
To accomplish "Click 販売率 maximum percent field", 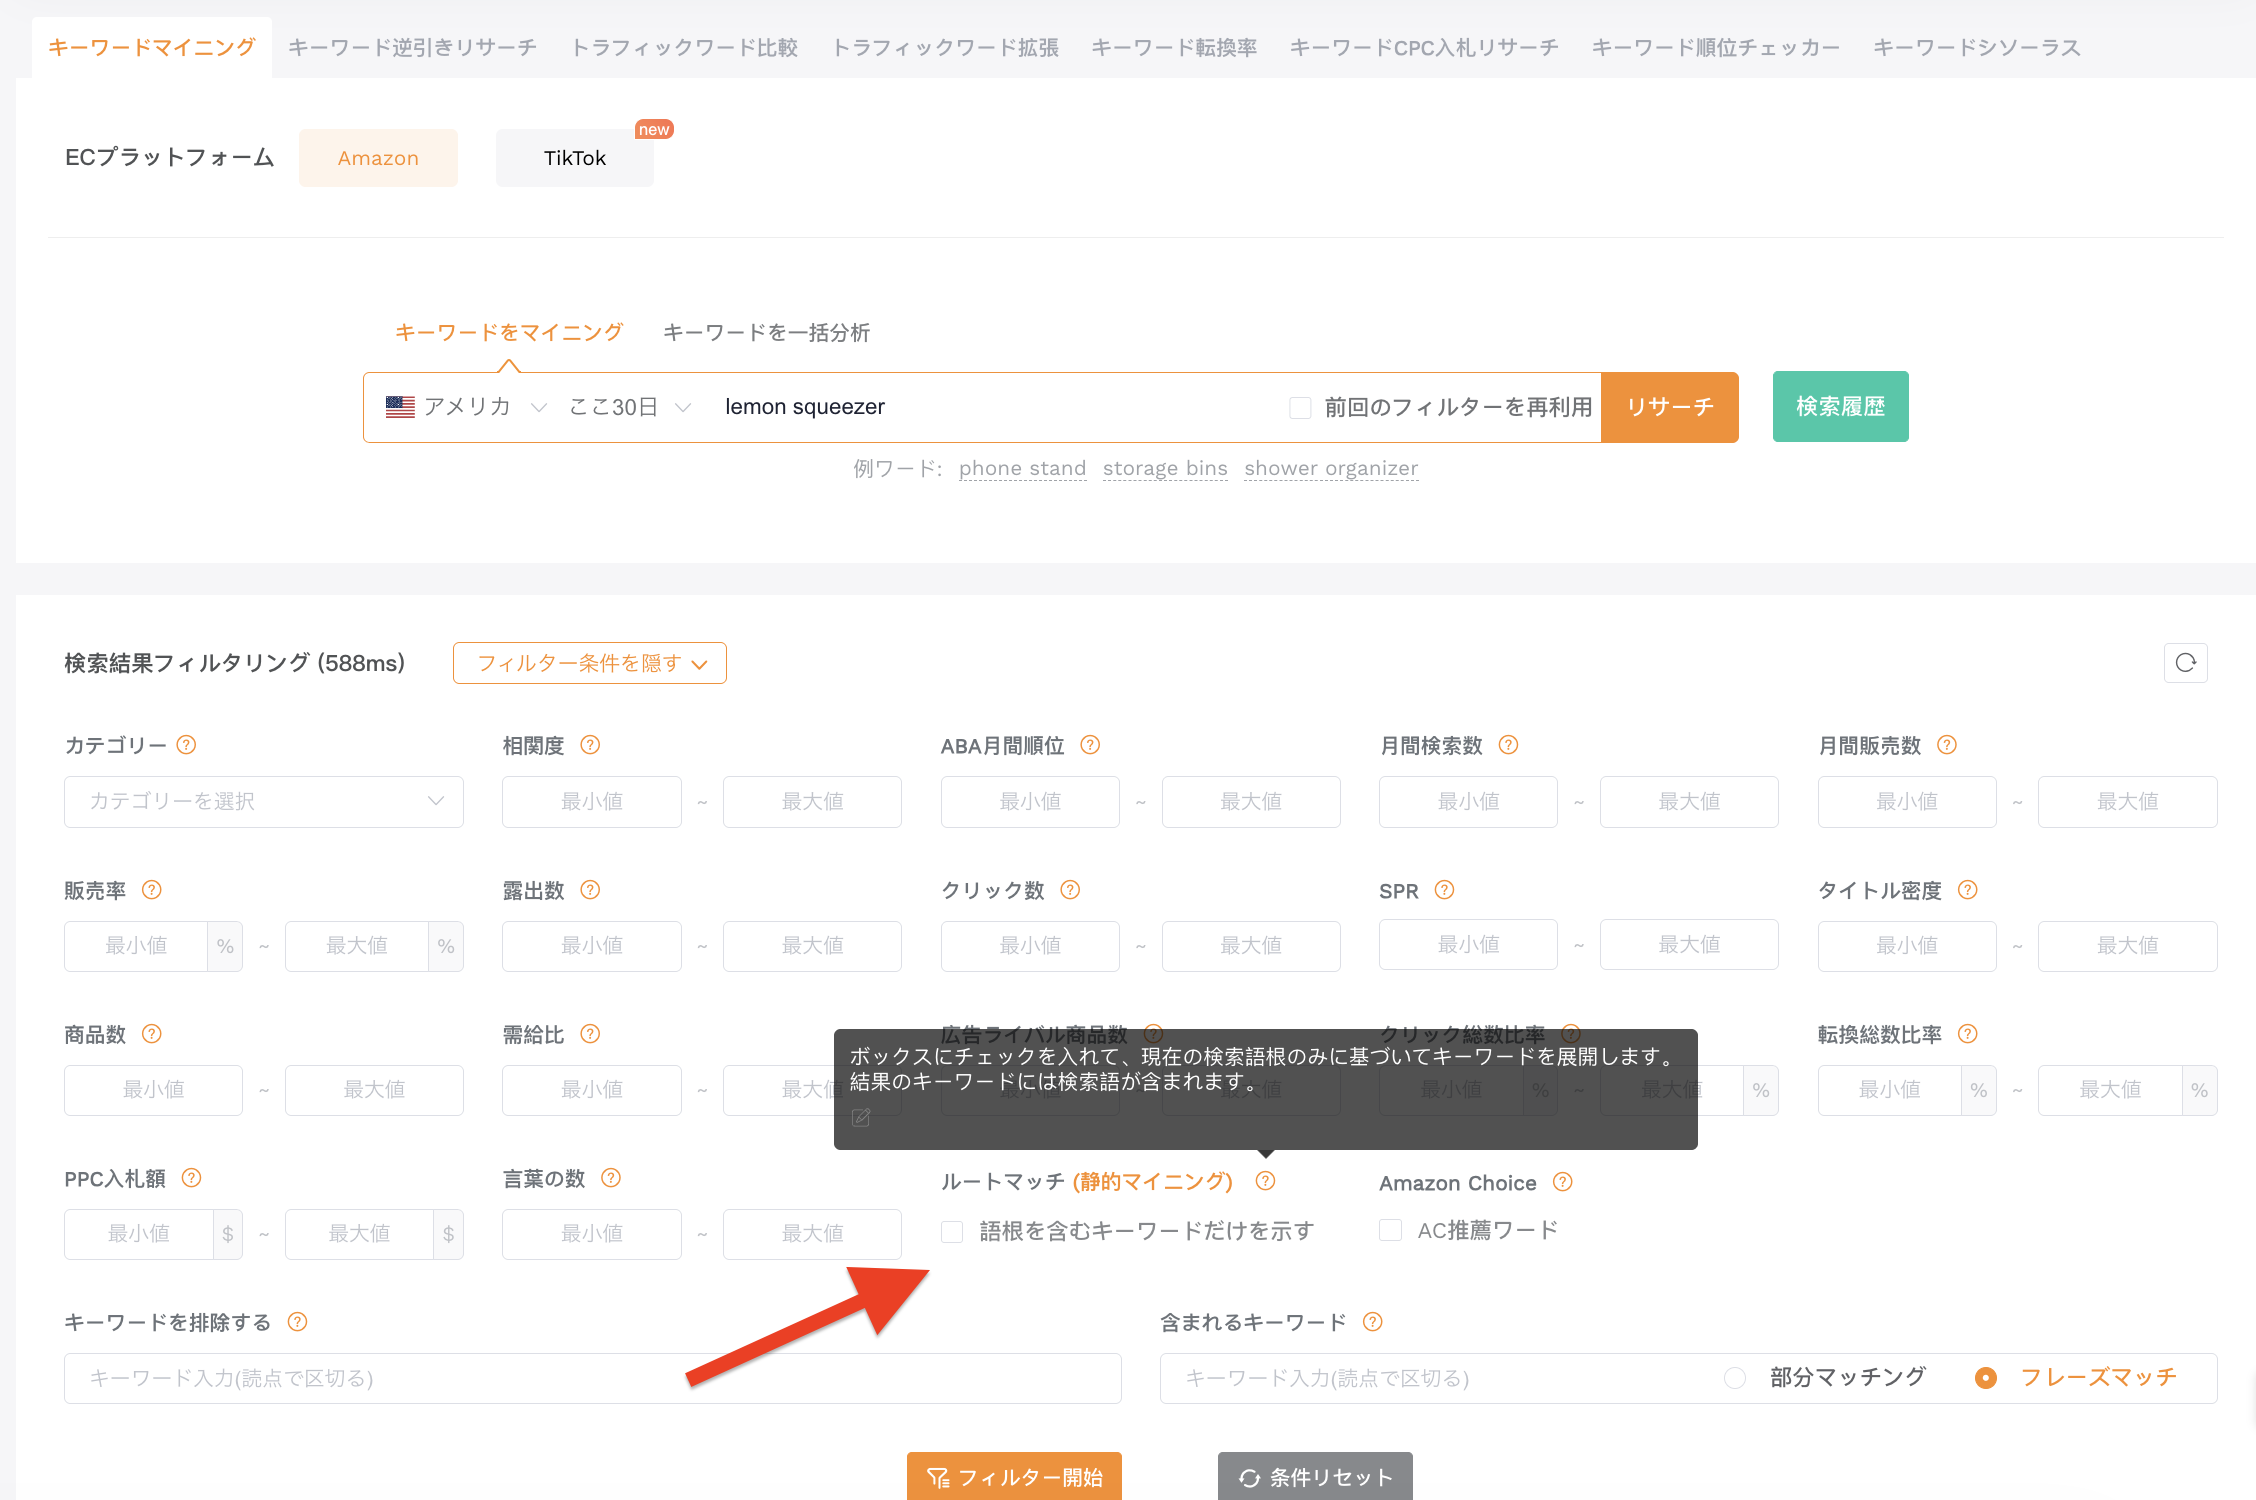I will point(357,946).
